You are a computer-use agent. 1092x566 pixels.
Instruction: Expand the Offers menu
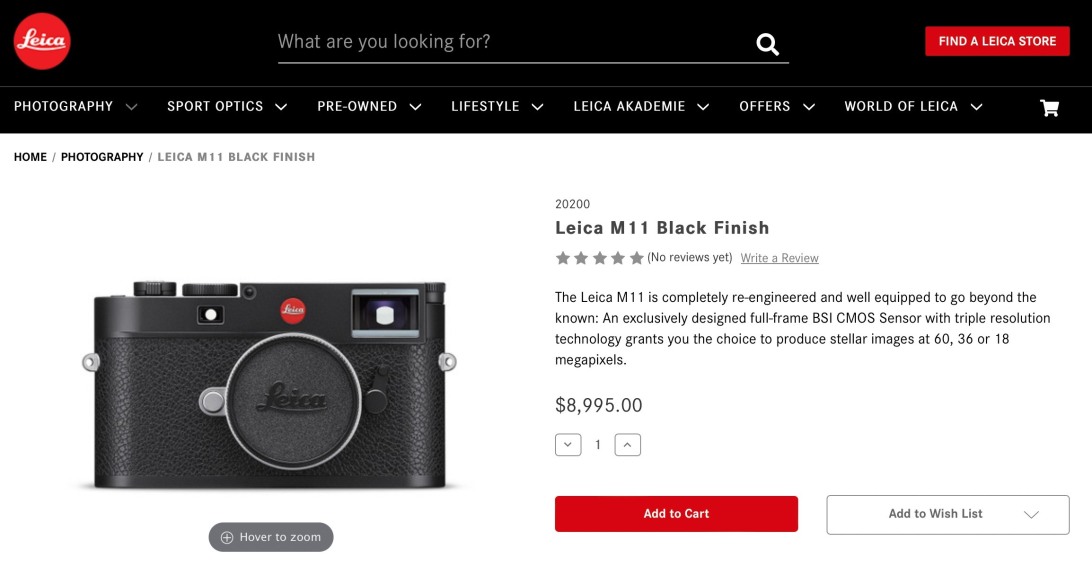(x=777, y=107)
